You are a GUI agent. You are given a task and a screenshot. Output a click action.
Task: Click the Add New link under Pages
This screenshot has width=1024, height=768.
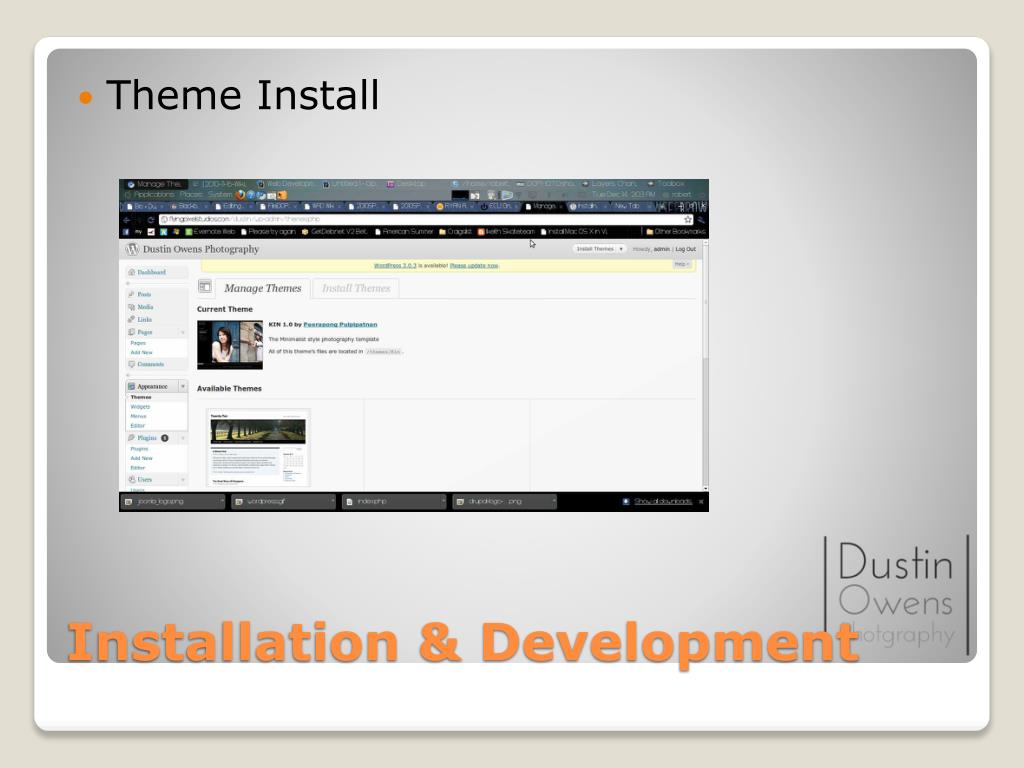tap(141, 353)
